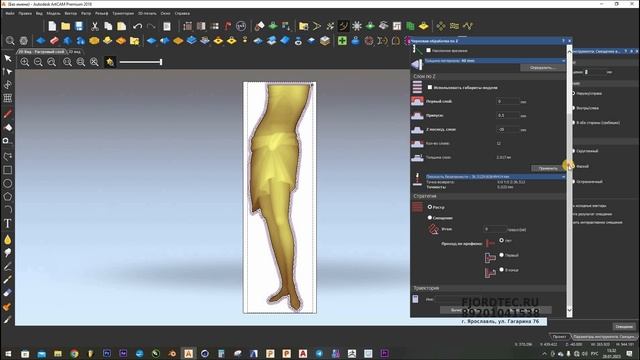640x360 pixels.
Task: Paste using the clipboard paste icon
Action: pos(122,26)
